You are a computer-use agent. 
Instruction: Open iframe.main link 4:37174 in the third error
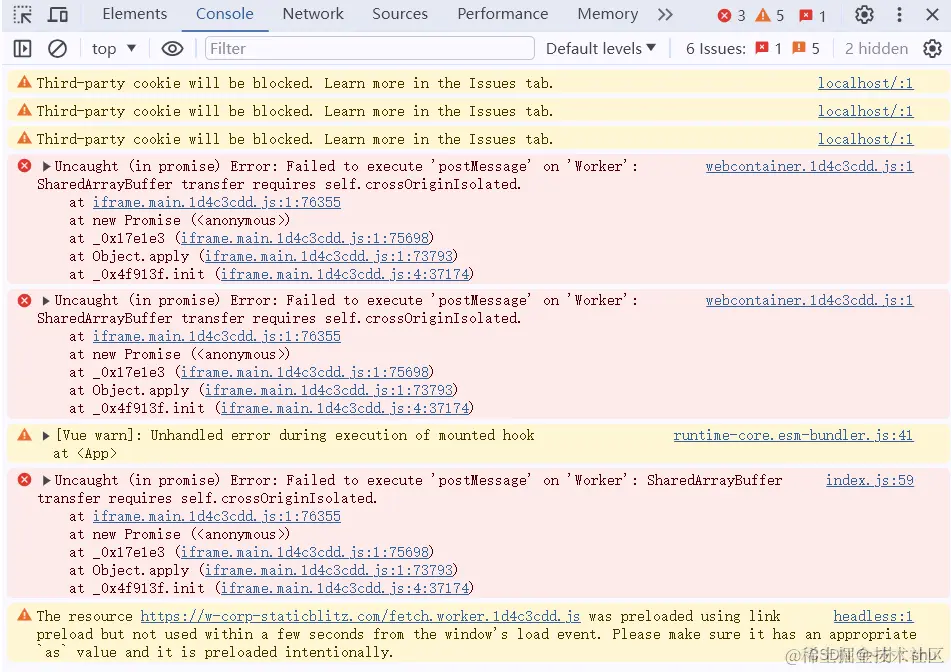coord(345,588)
